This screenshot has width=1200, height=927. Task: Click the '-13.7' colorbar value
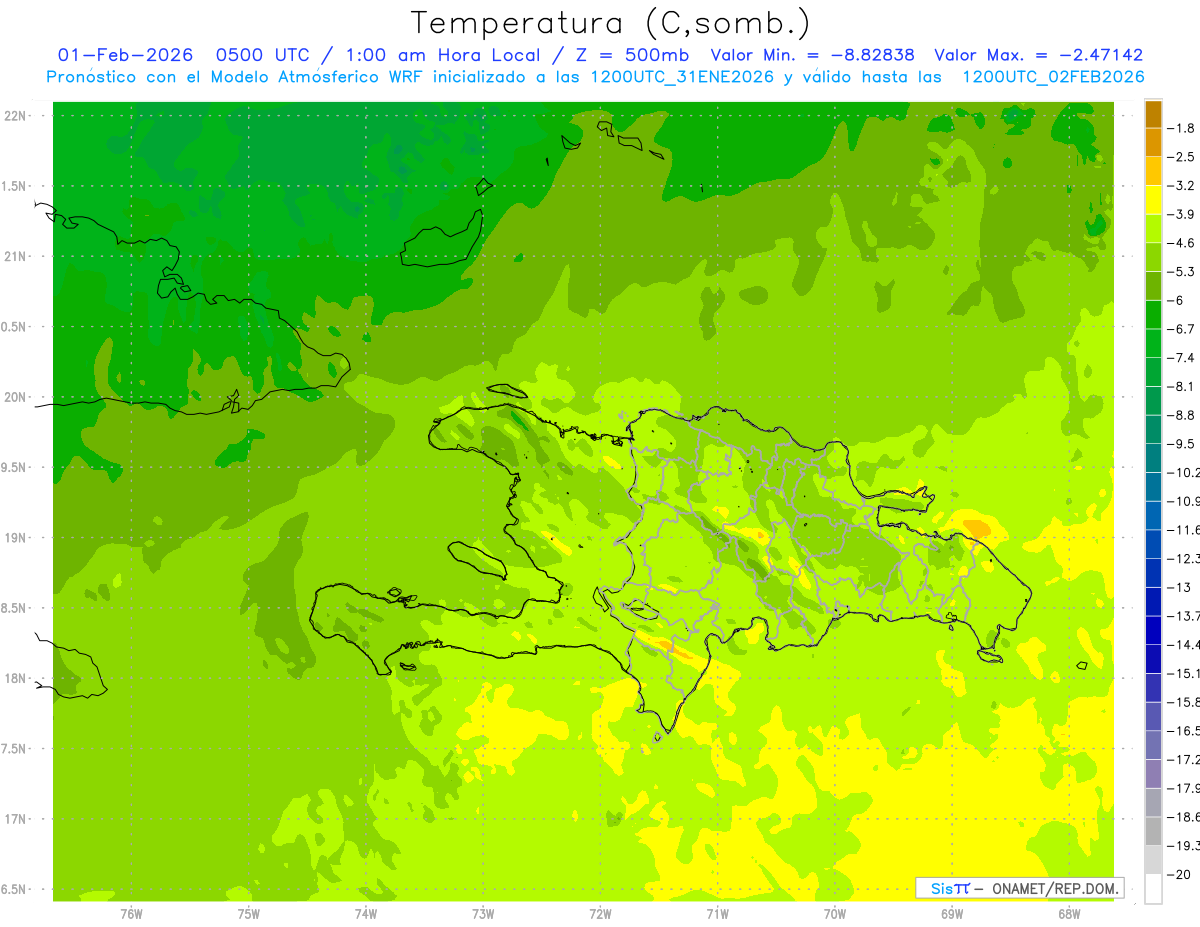[1184, 616]
